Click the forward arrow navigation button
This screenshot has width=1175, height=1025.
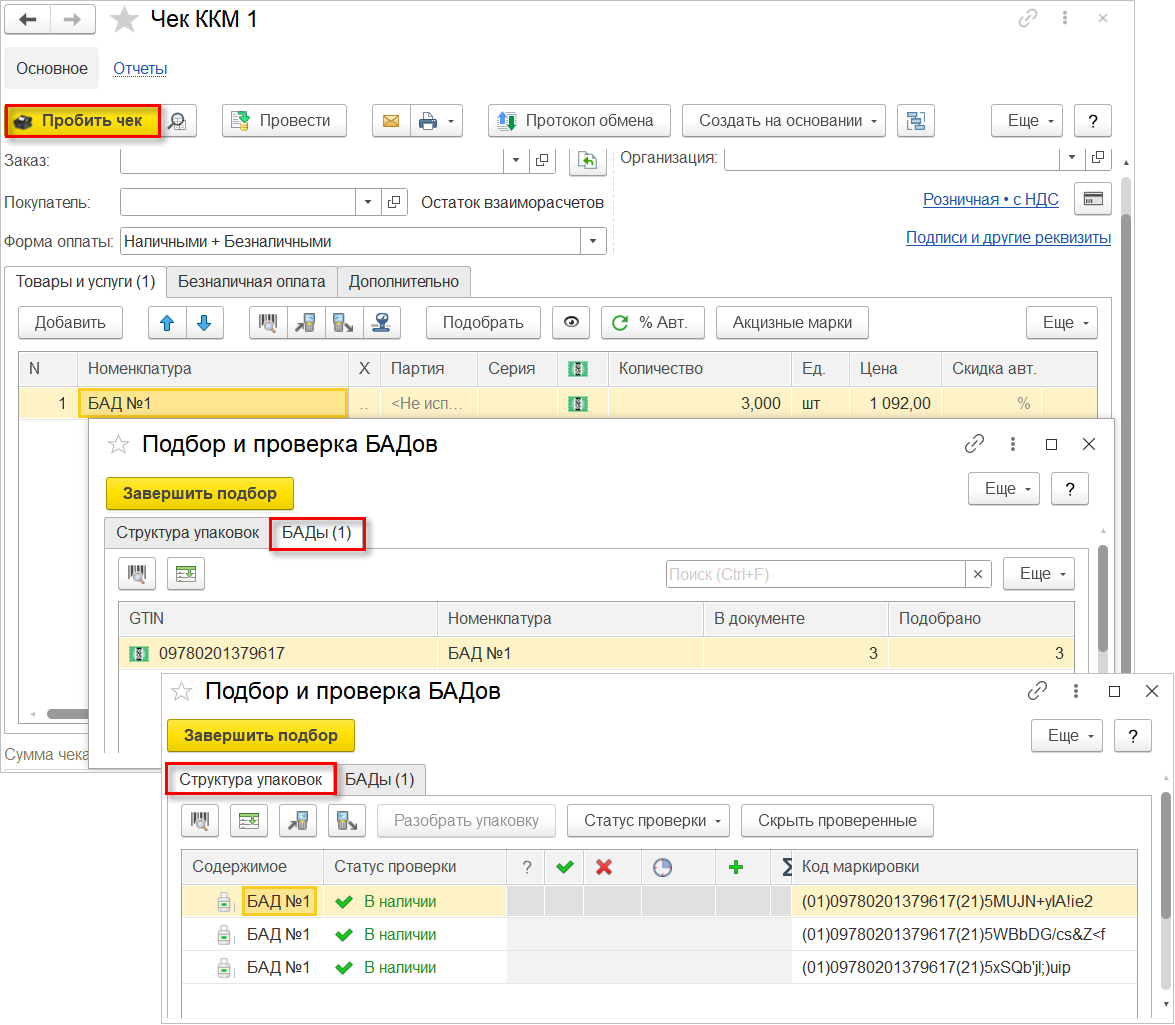click(x=73, y=19)
